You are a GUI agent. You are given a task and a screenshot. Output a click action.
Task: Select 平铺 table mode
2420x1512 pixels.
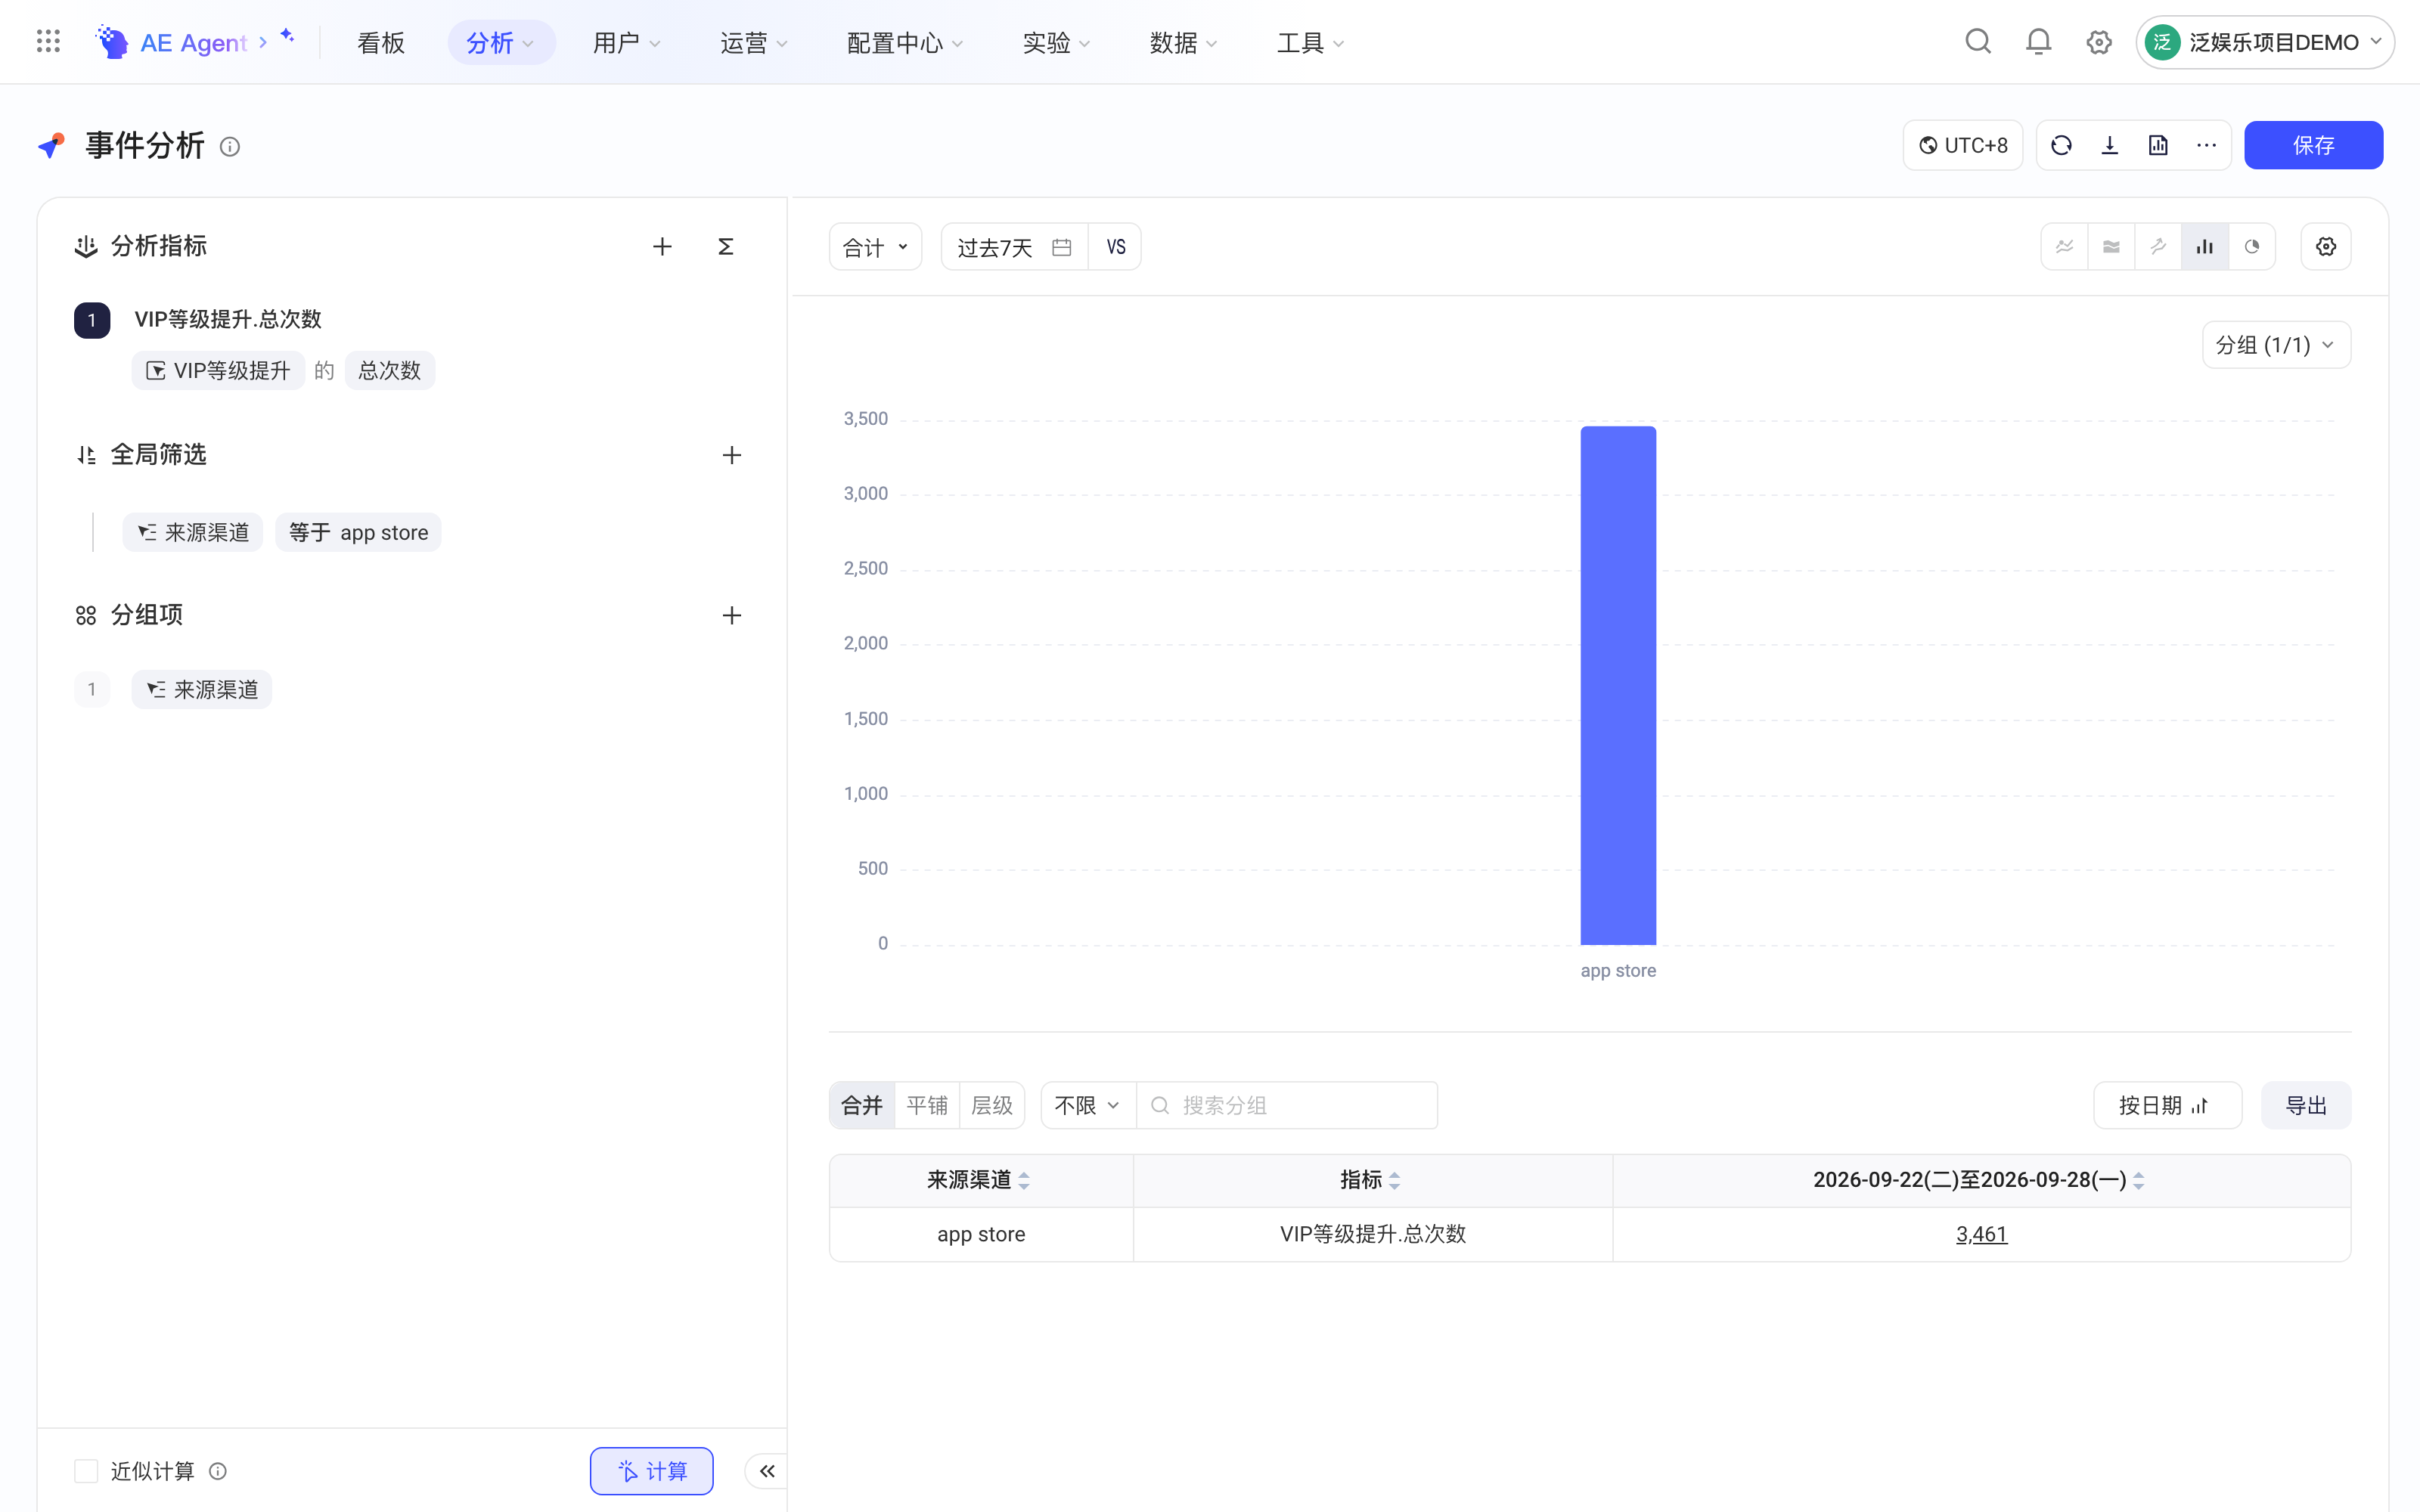coord(927,1105)
